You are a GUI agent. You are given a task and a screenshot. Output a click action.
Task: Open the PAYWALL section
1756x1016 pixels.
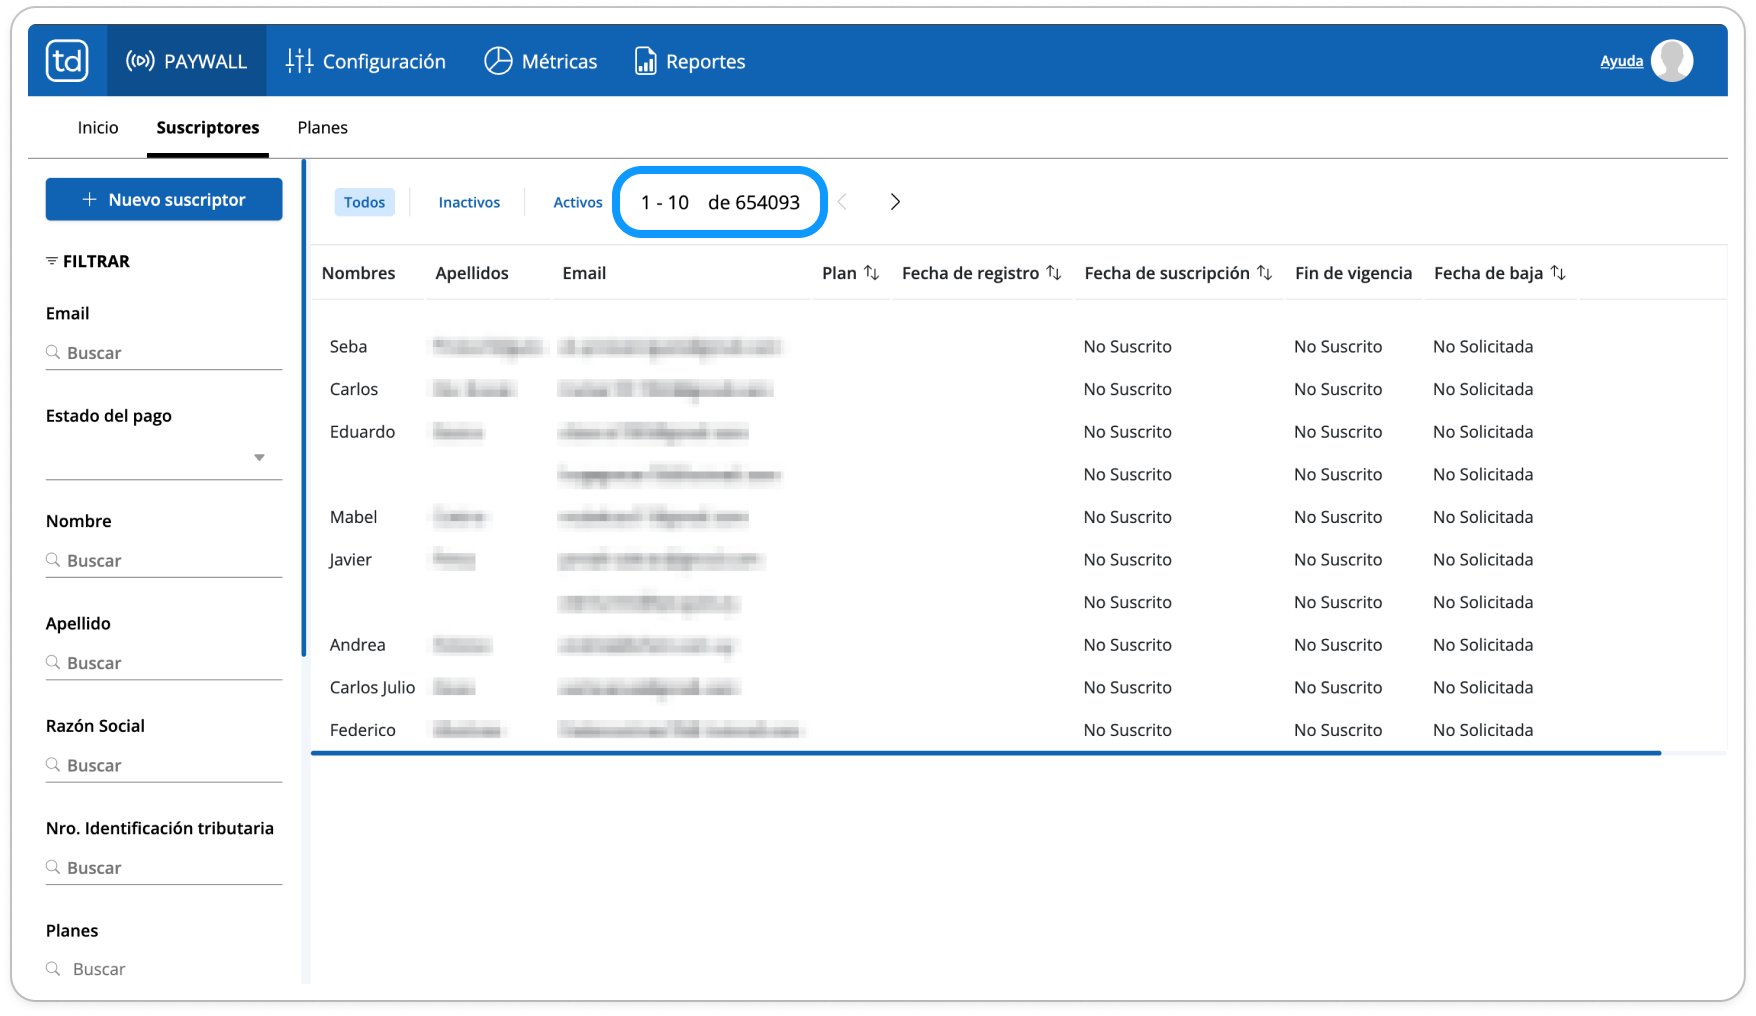(x=186, y=61)
